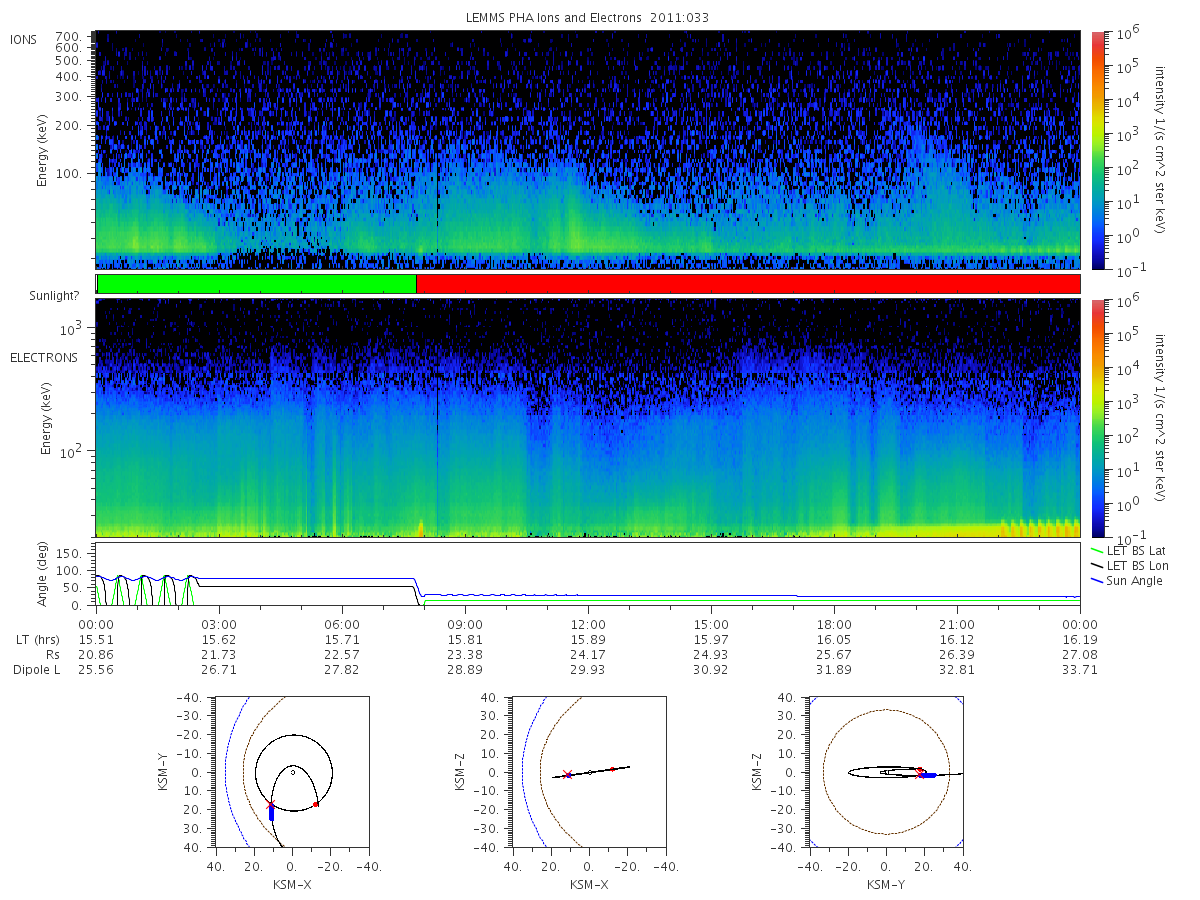Click the KSM-X vs KSM-Z orbit plot
1200x900 pixels.
588,772
